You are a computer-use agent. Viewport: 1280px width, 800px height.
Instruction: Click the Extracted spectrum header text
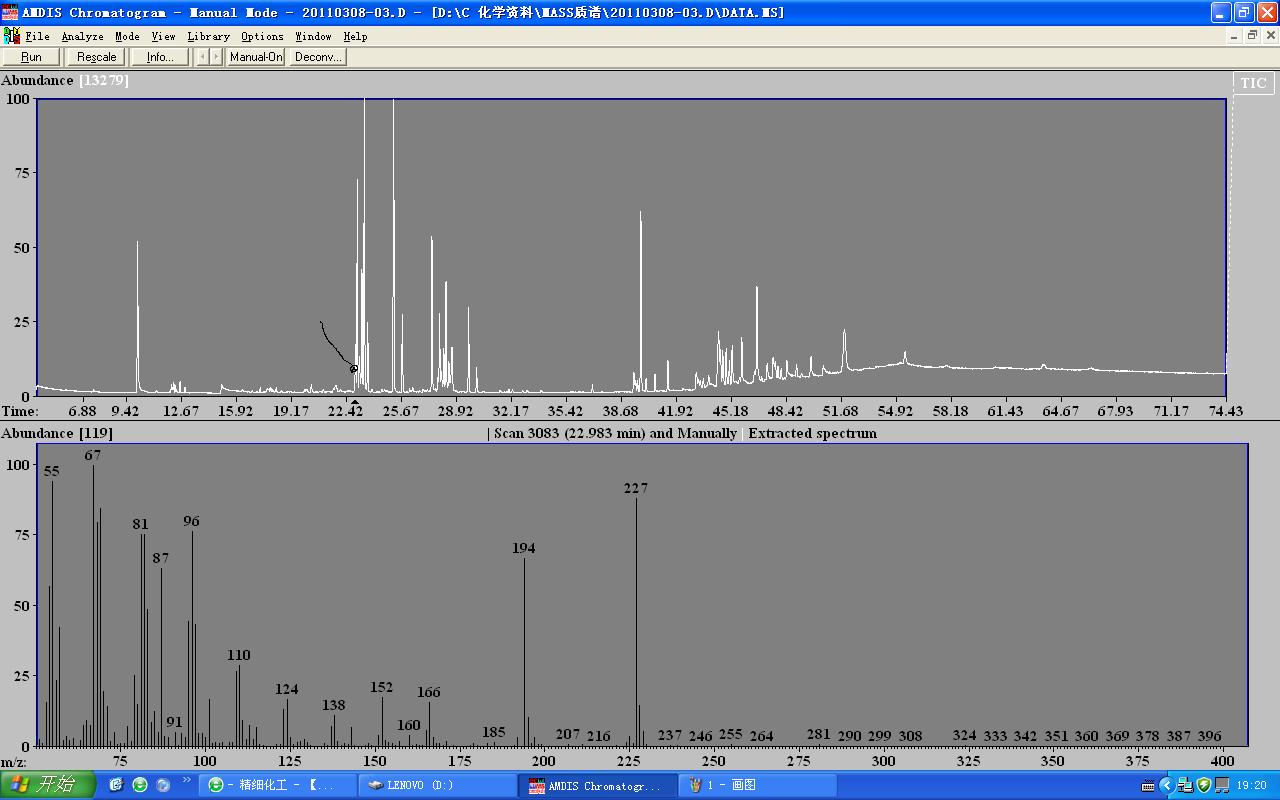tap(812, 433)
